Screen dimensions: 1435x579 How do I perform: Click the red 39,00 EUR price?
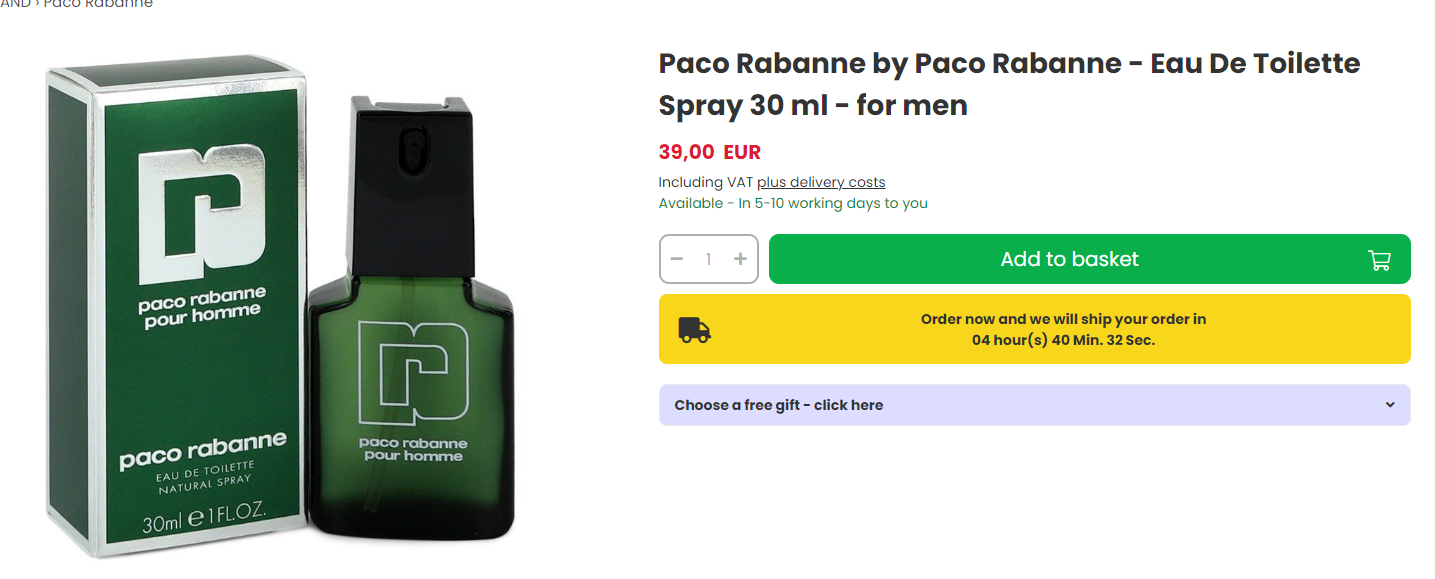[x=709, y=152]
